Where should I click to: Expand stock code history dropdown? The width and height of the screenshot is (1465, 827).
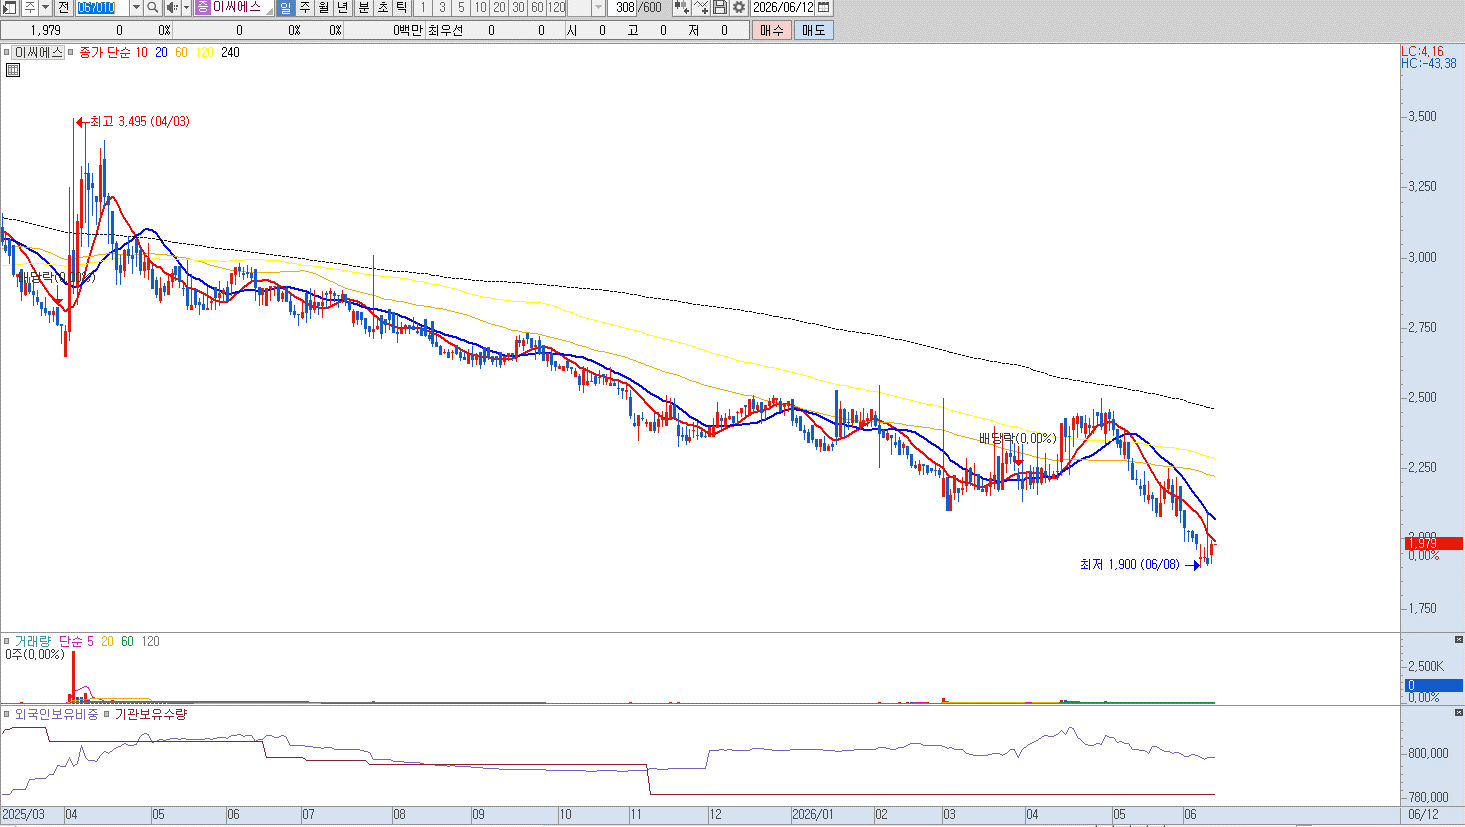(x=136, y=7)
